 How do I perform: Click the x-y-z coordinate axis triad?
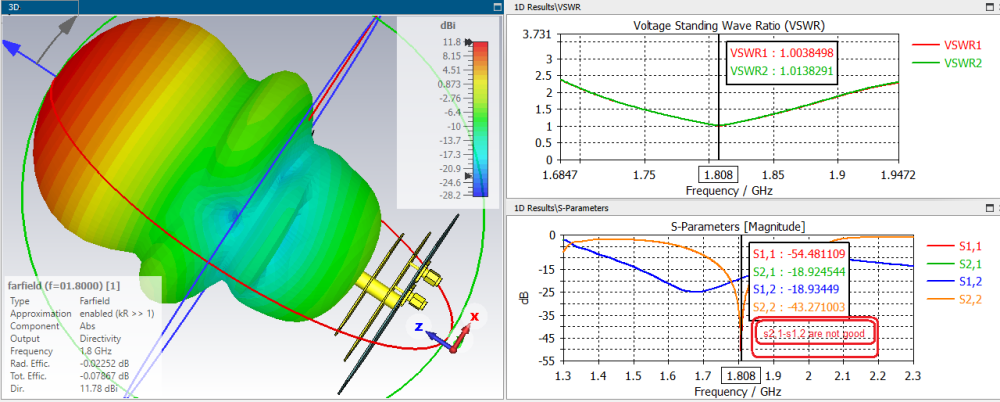tap(452, 329)
